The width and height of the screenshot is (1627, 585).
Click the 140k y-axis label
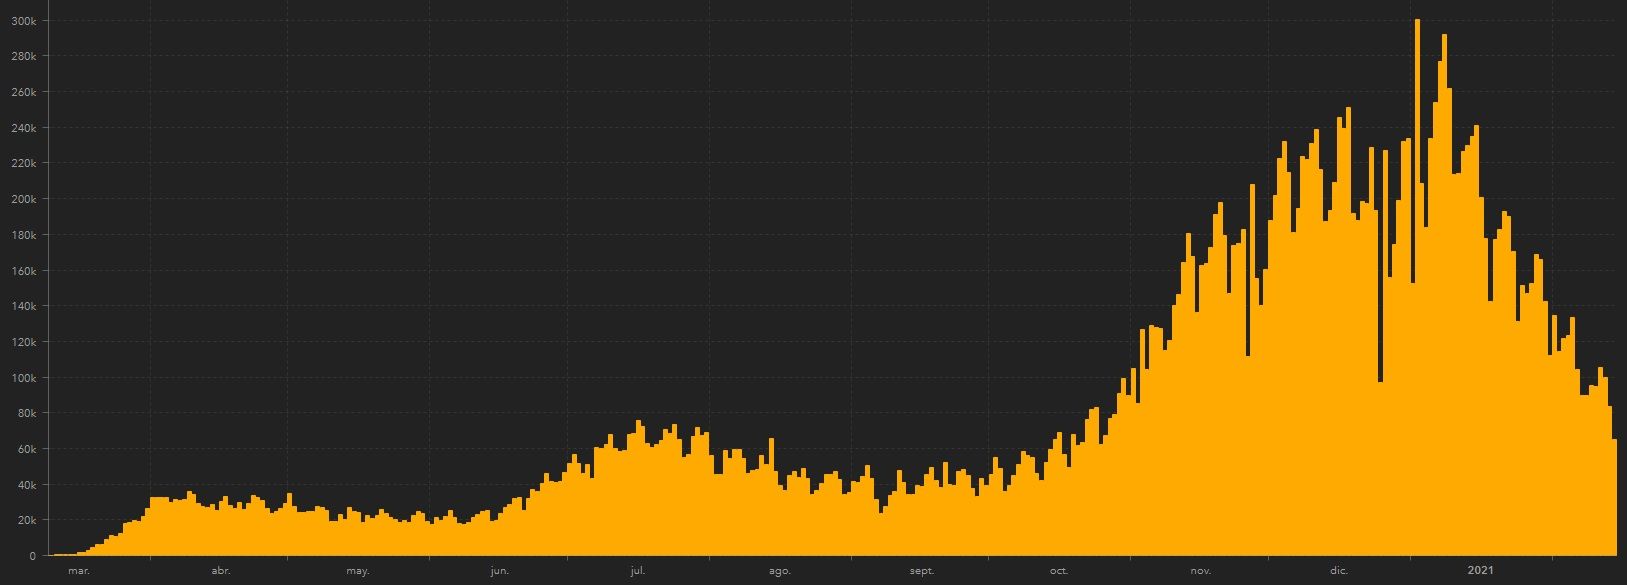(25, 306)
